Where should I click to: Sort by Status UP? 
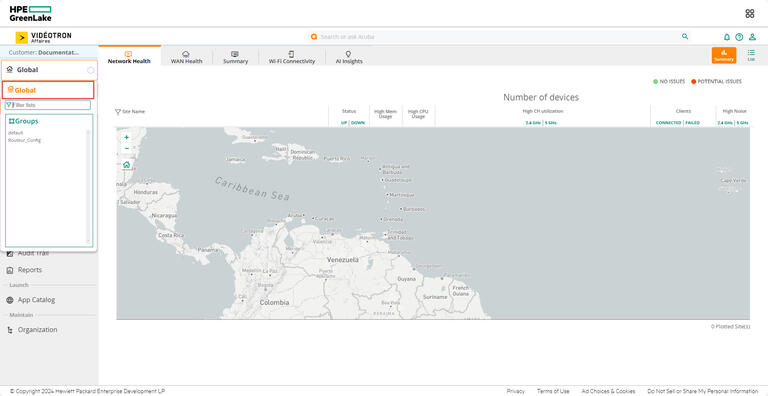[344, 123]
